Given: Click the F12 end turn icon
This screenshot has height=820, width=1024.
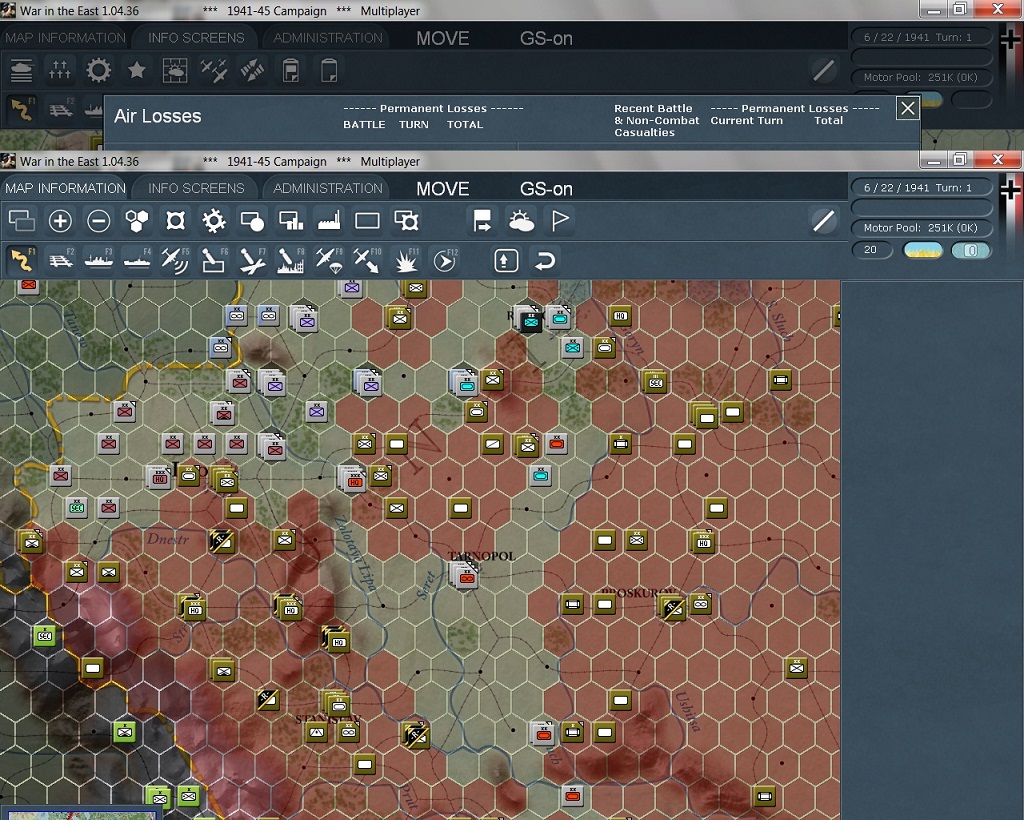Looking at the screenshot, I should click(445, 260).
